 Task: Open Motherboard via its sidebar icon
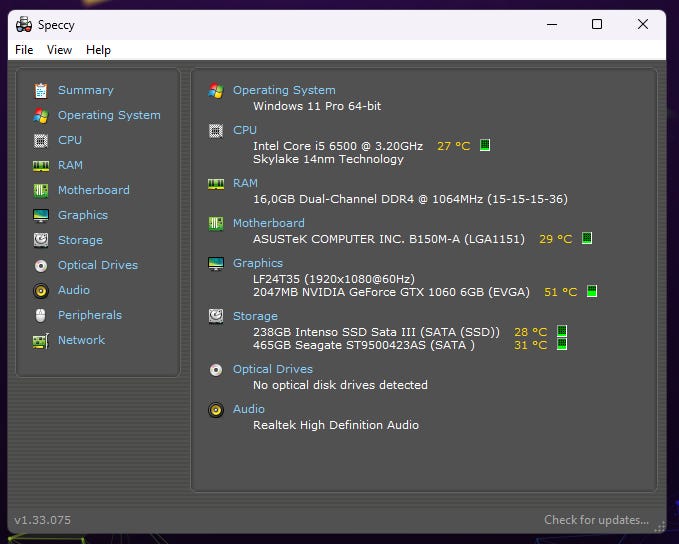41,190
